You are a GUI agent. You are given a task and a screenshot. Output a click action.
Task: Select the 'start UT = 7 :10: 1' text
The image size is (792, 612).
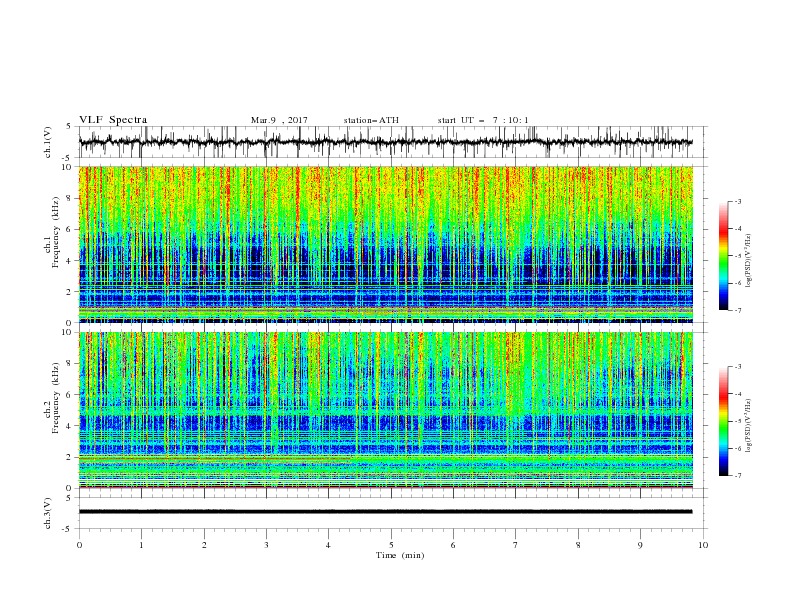click(483, 120)
